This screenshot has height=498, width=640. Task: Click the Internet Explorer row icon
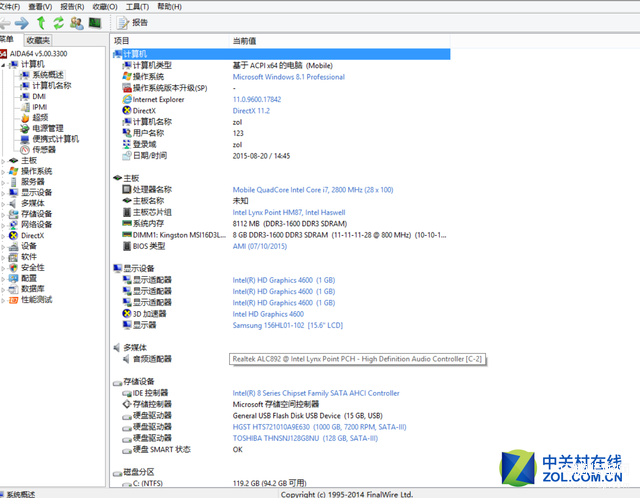(x=127, y=99)
